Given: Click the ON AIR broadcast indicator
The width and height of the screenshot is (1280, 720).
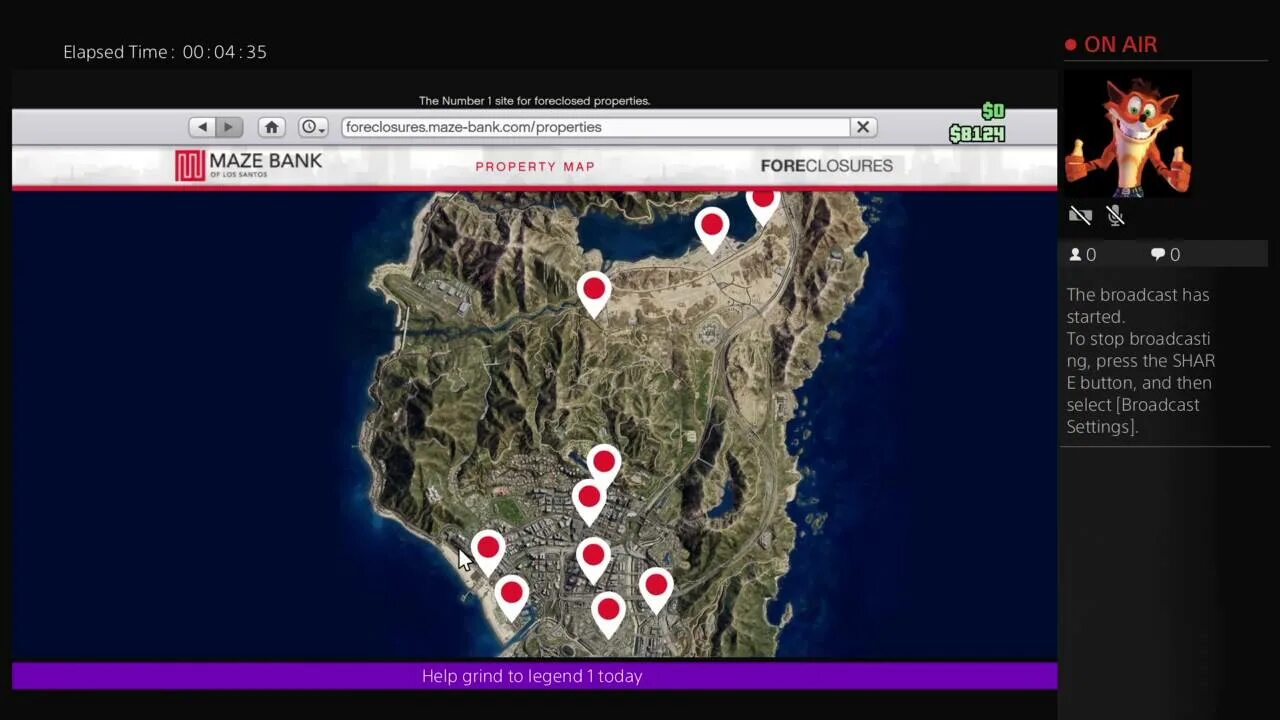Looking at the screenshot, I should click(x=1111, y=45).
